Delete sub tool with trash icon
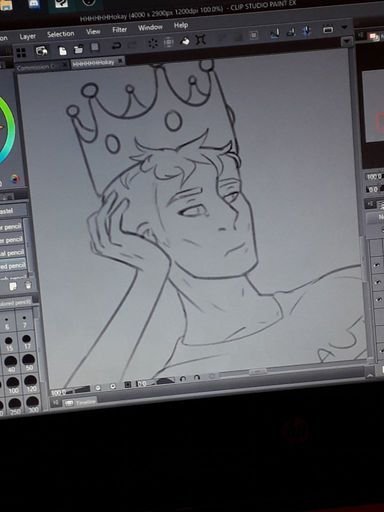384x512 pixels. pyautogui.click(x=28, y=285)
